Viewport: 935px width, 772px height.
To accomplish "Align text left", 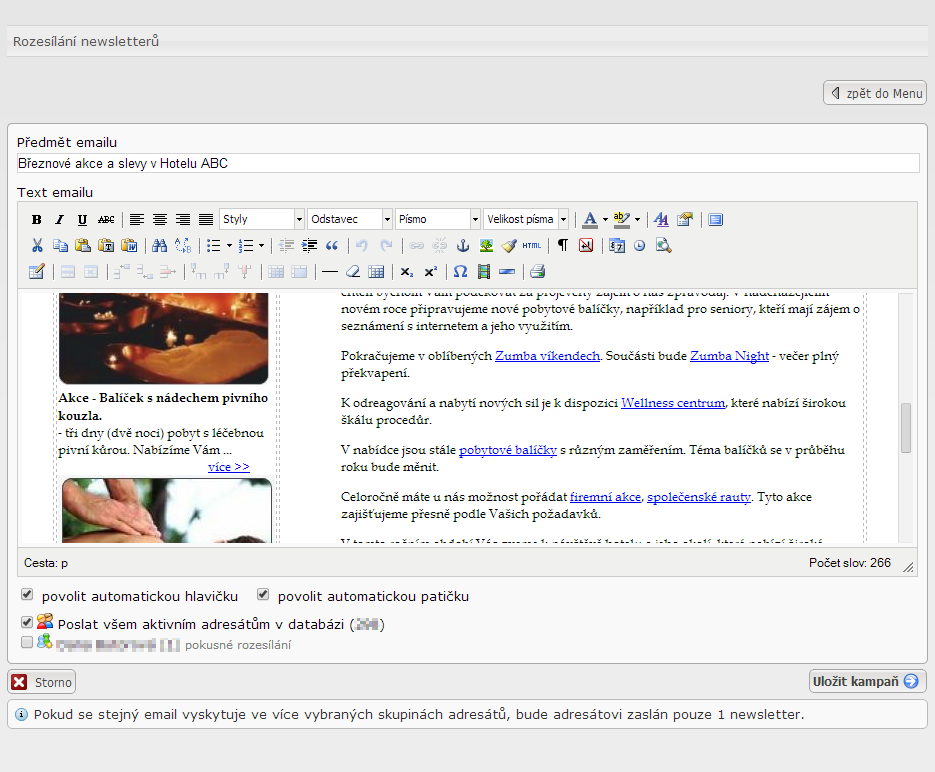I will pos(137,219).
